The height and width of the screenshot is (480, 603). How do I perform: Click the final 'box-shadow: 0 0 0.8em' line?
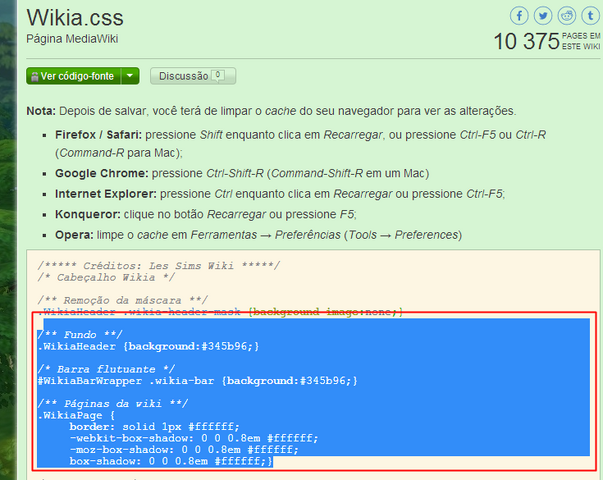click(x=171, y=461)
